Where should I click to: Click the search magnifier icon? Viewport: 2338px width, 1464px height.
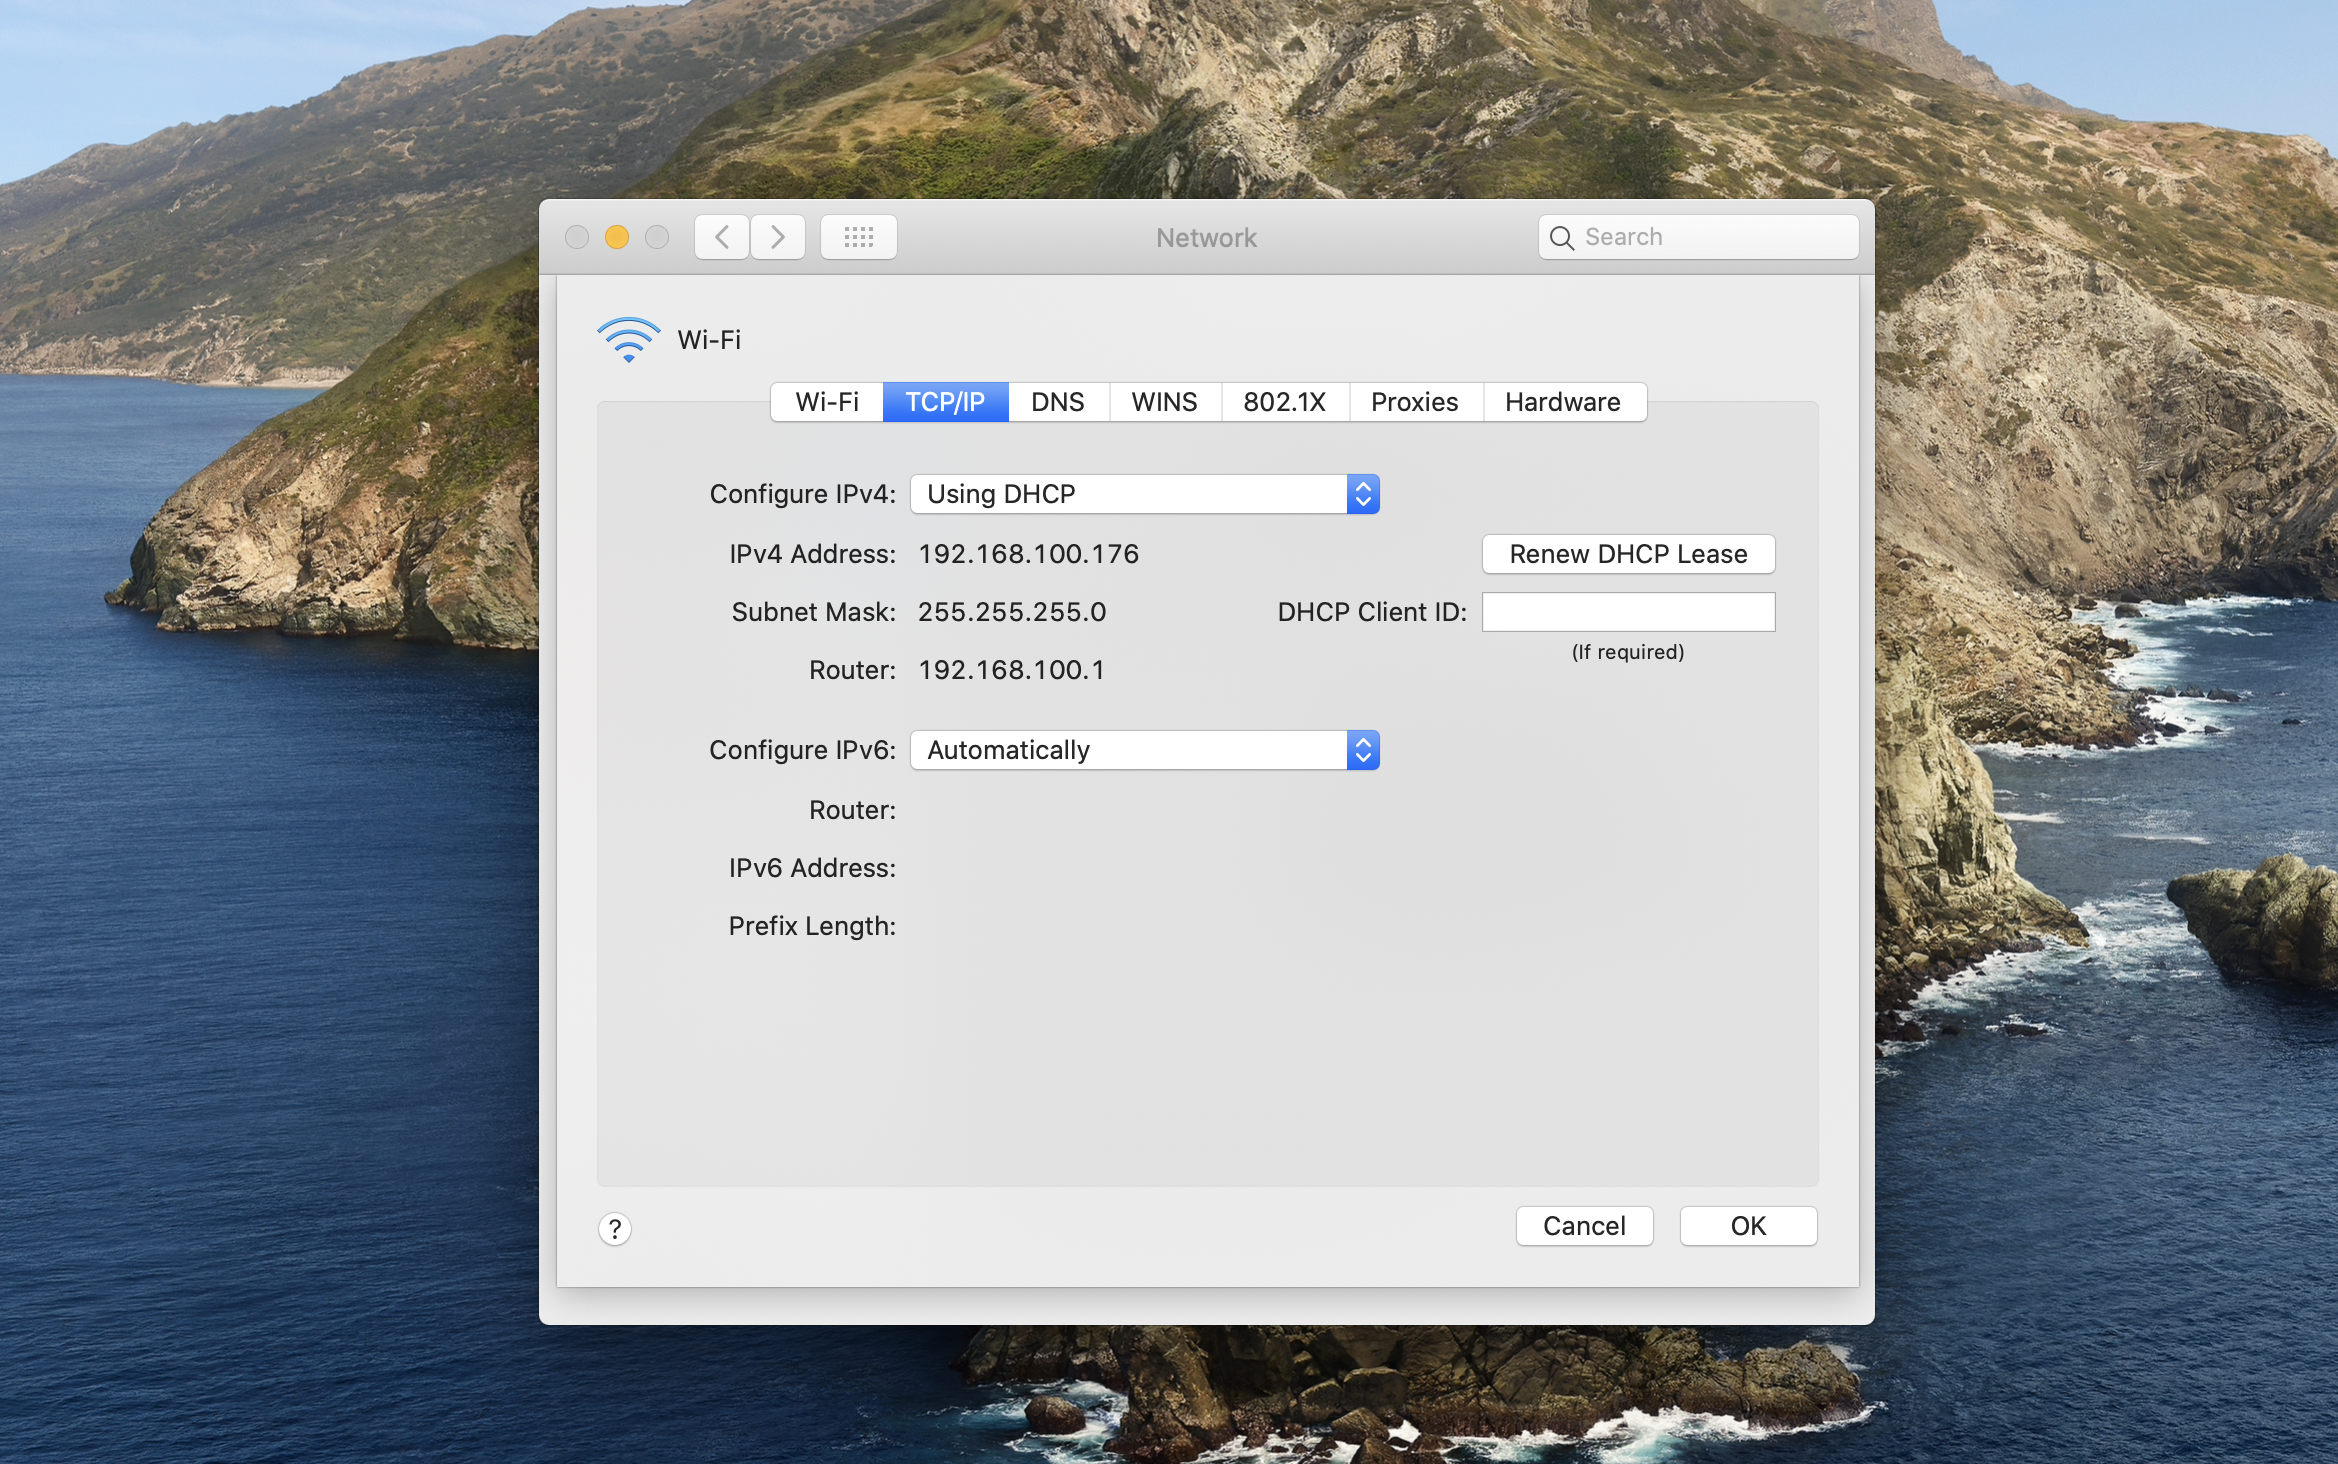(x=1561, y=238)
